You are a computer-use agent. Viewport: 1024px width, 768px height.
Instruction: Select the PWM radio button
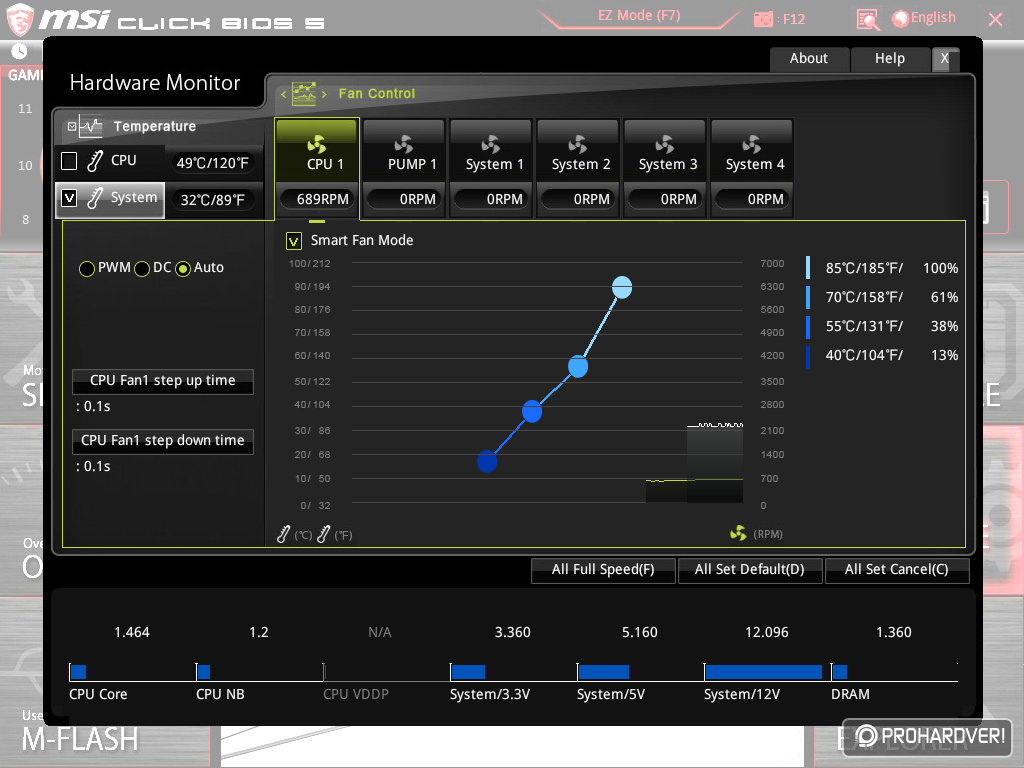click(87, 268)
